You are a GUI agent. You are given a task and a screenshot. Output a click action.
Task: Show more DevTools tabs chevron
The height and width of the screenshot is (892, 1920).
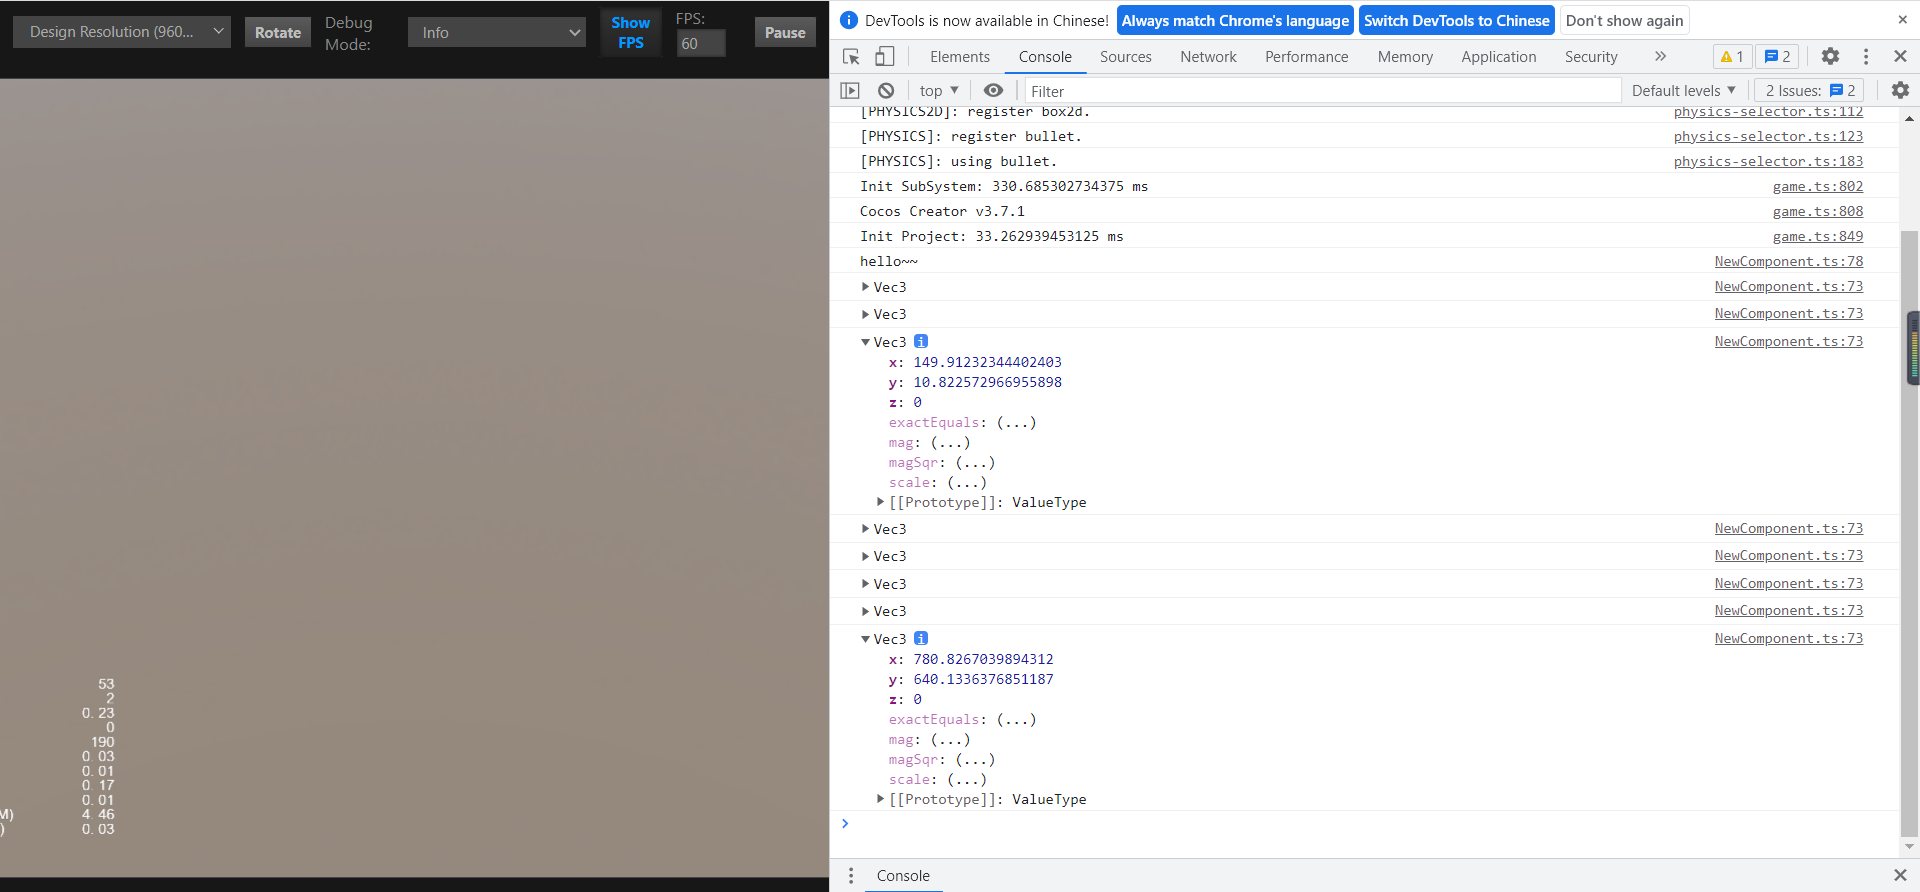pyautogui.click(x=1660, y=57)
